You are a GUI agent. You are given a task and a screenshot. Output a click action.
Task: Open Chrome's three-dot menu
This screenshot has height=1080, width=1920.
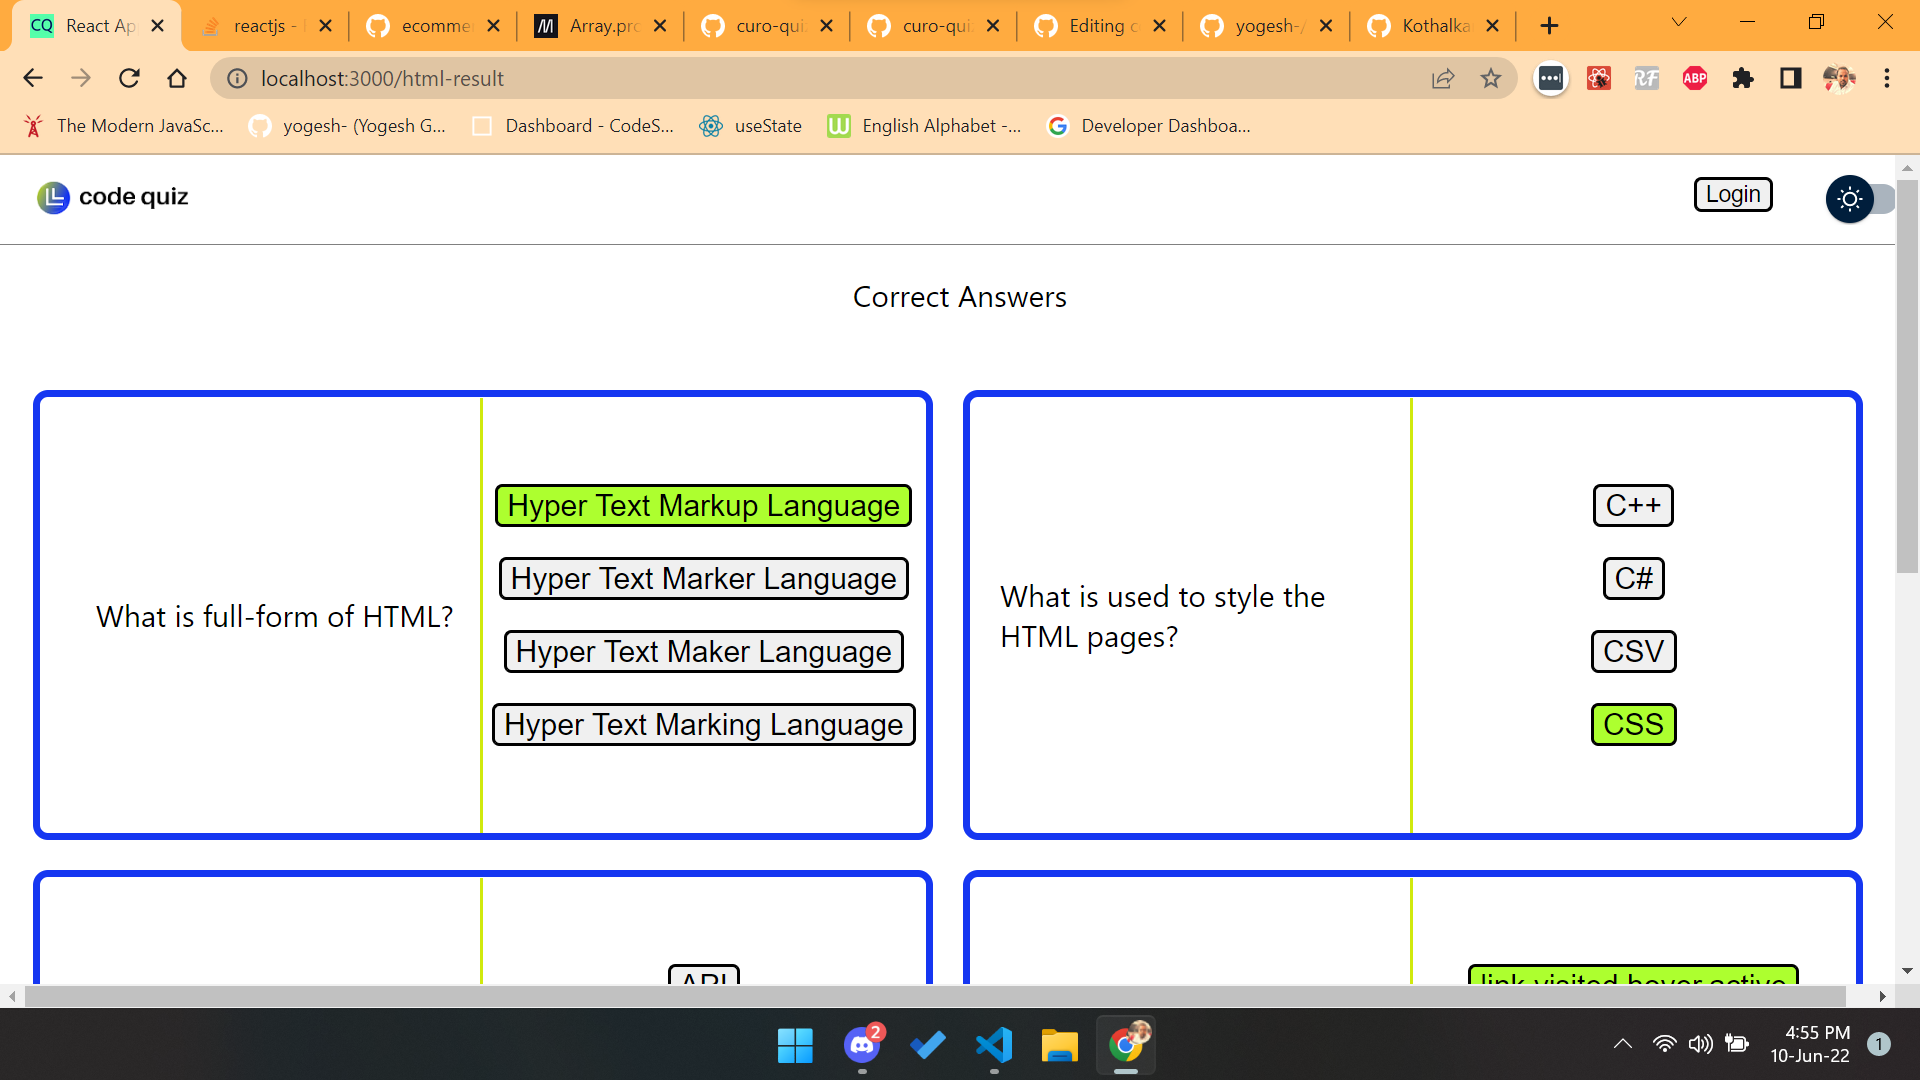point(1886,79)
